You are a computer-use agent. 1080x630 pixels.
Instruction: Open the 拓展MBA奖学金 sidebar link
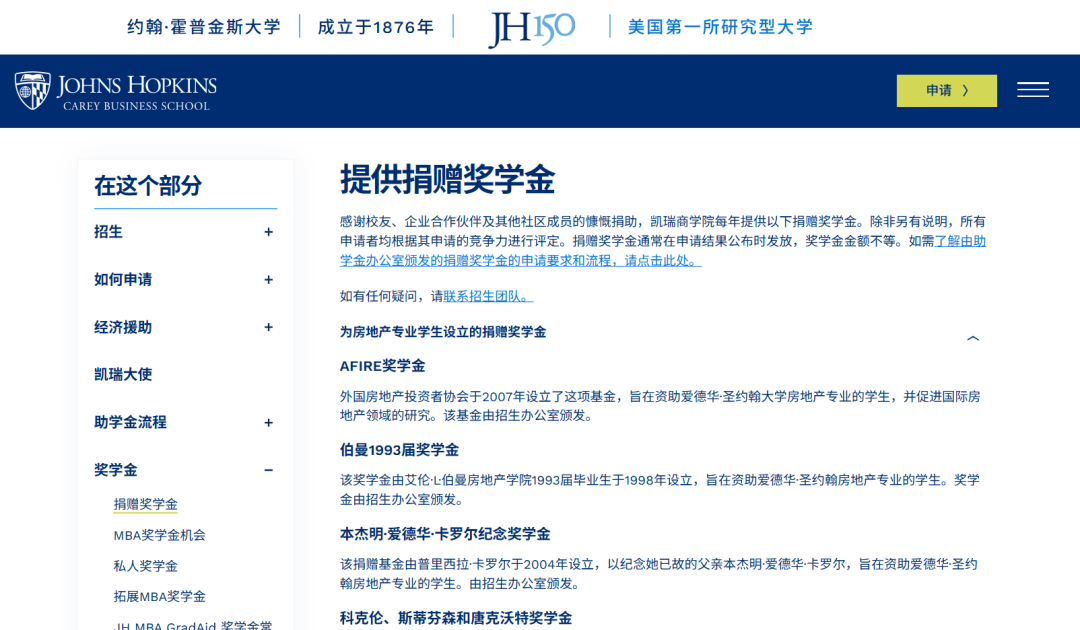coord(159,596)
